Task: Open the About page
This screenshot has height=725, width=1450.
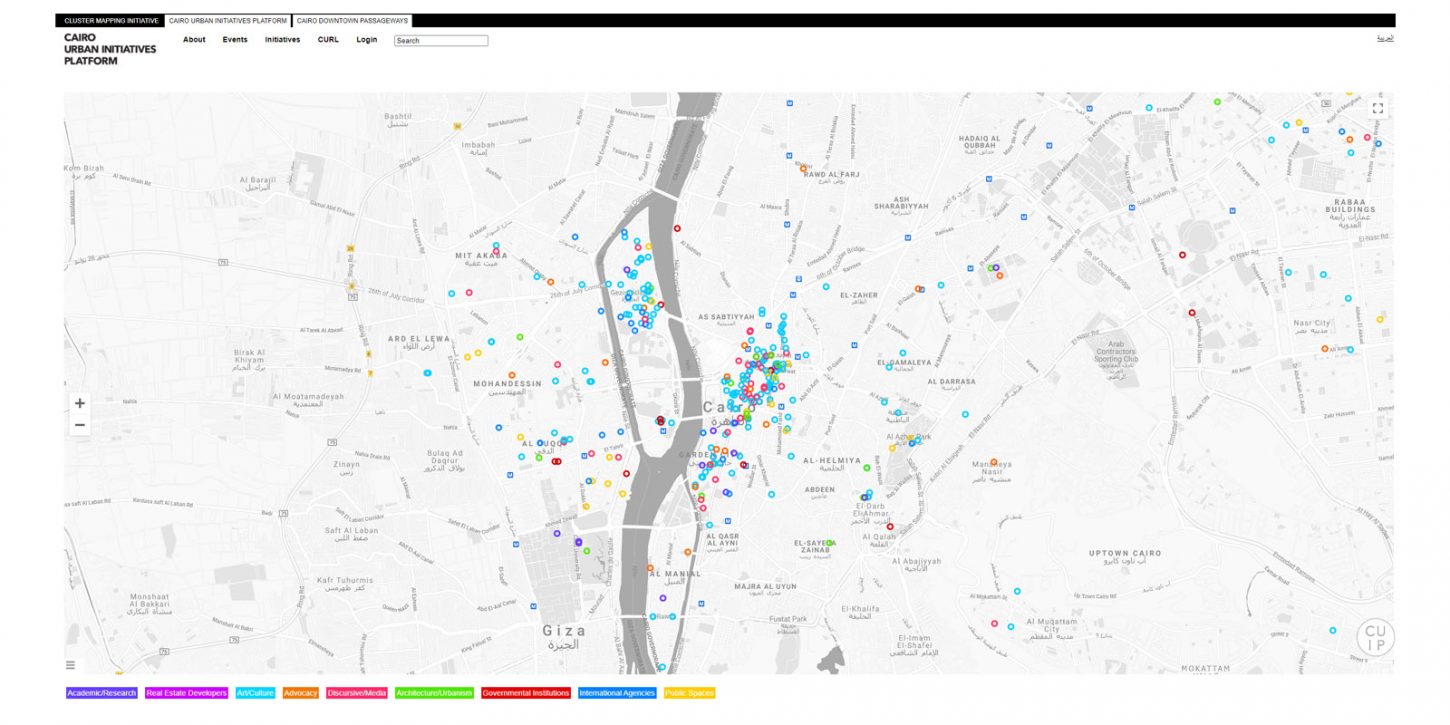Action: click(x=194, y=40)
